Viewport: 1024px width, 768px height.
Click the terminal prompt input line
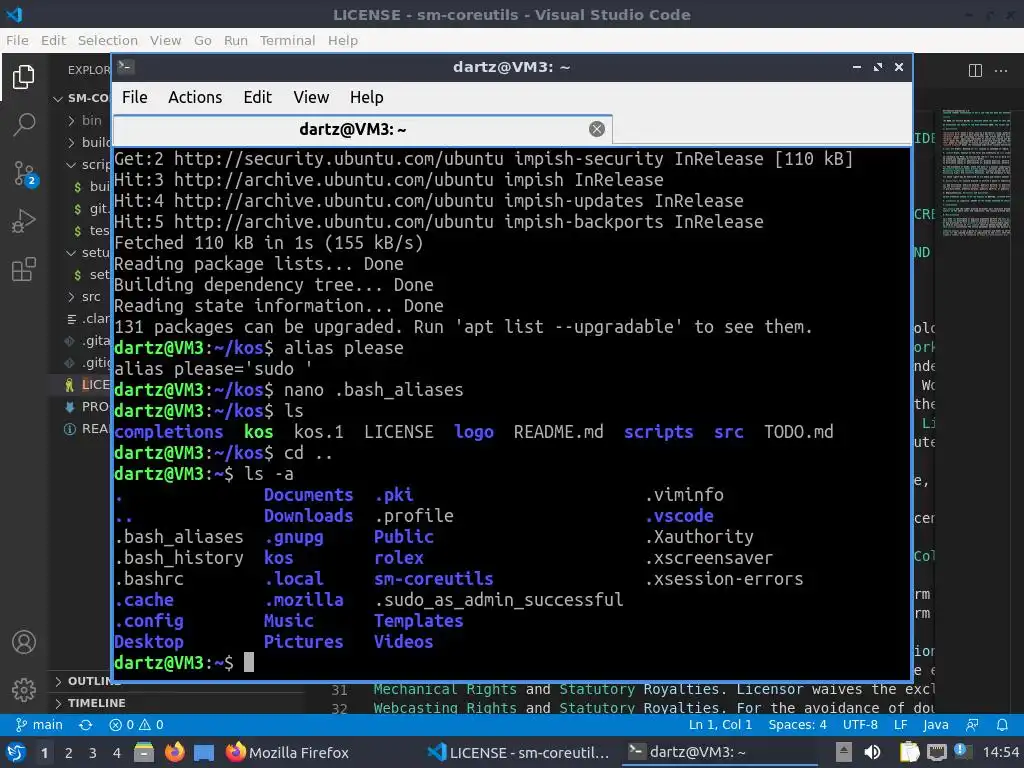pyautogui.click(x=512, y=663)
